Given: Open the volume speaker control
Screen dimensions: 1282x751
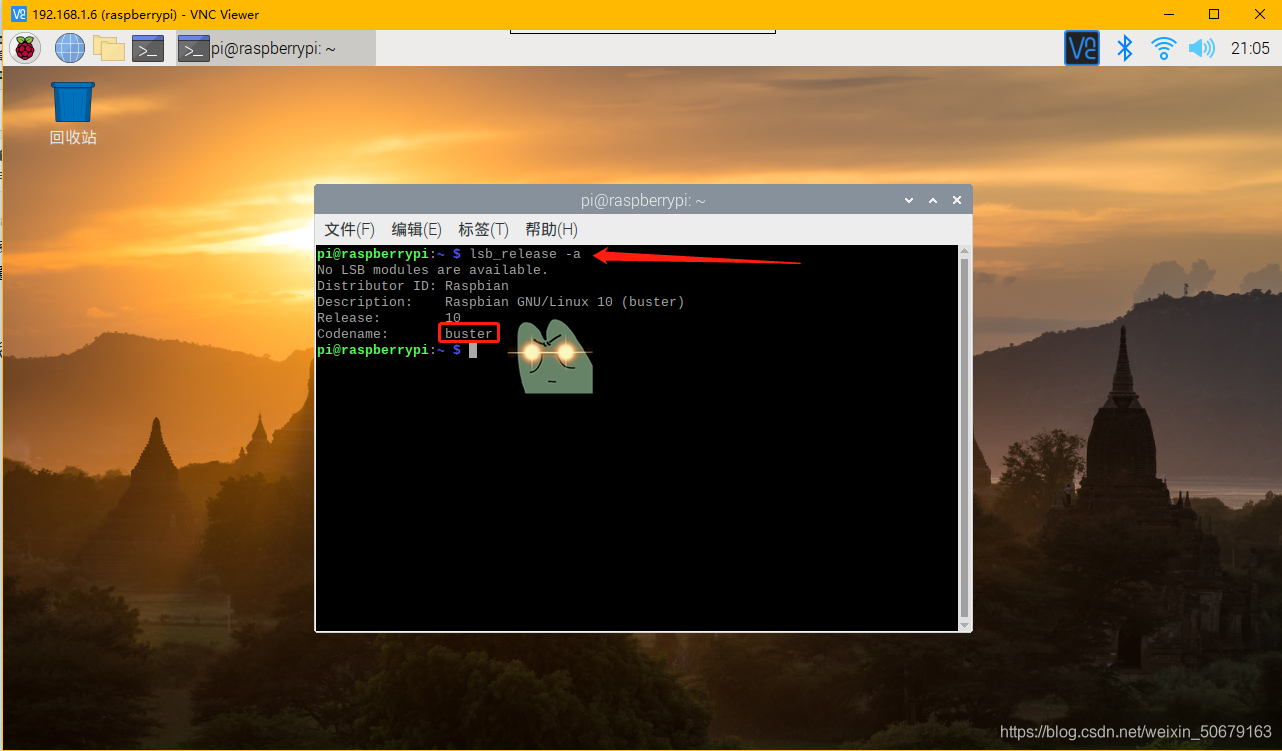Looking at the screenshot, I should [x=1201, y=48].
